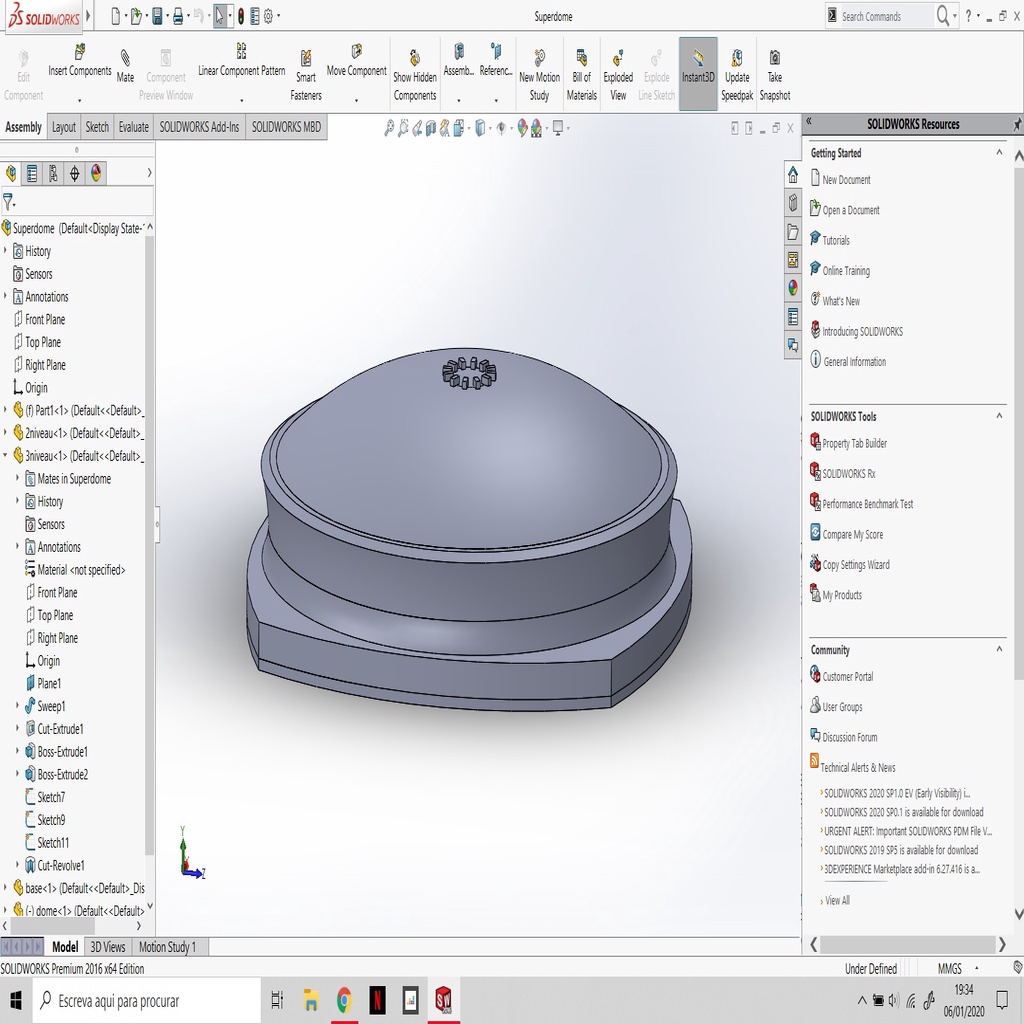
Task: Open the Tutorials link
Action: pyautogui.click(x=836, y=240)
